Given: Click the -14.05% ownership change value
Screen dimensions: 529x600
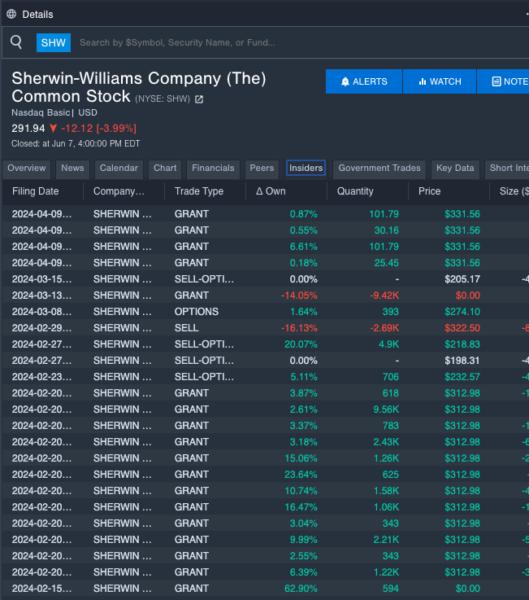Looking at the screenshot, I should (x=299, y=295).
